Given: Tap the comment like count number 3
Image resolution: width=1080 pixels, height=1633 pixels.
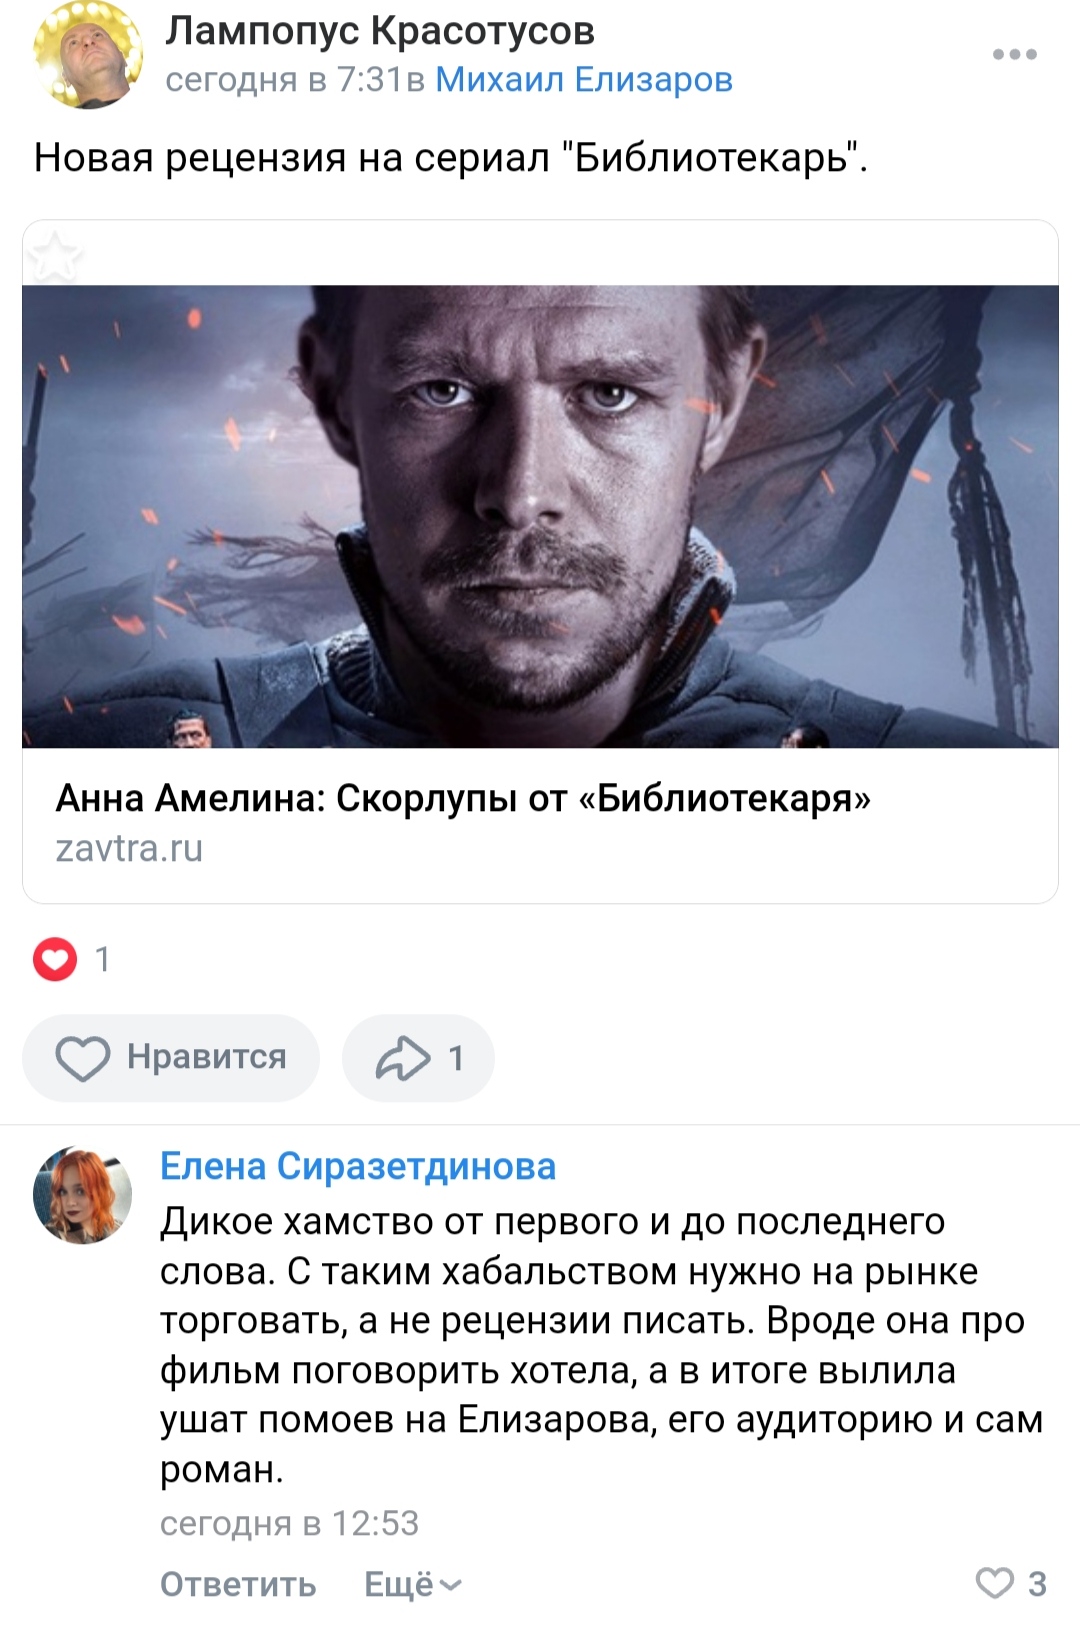Looking at the screenshot, I should (1037, 1584).
